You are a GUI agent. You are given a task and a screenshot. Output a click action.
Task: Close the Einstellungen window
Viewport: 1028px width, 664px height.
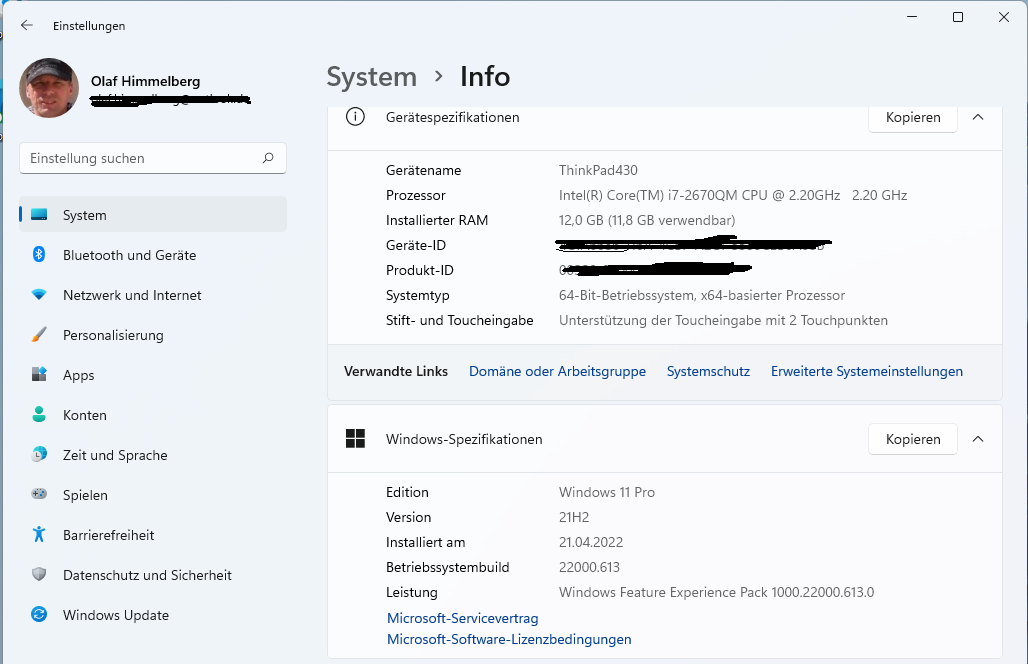[x=1004, y=17]
